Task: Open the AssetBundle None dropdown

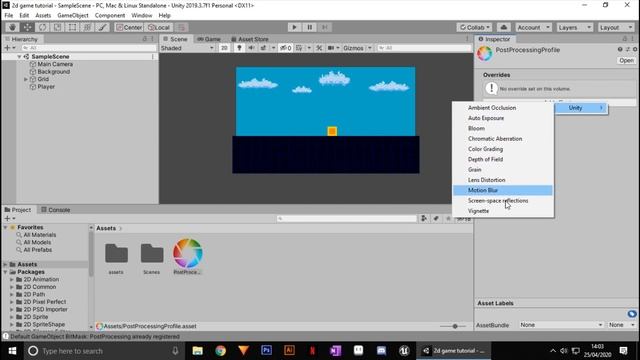Action: 561,325
